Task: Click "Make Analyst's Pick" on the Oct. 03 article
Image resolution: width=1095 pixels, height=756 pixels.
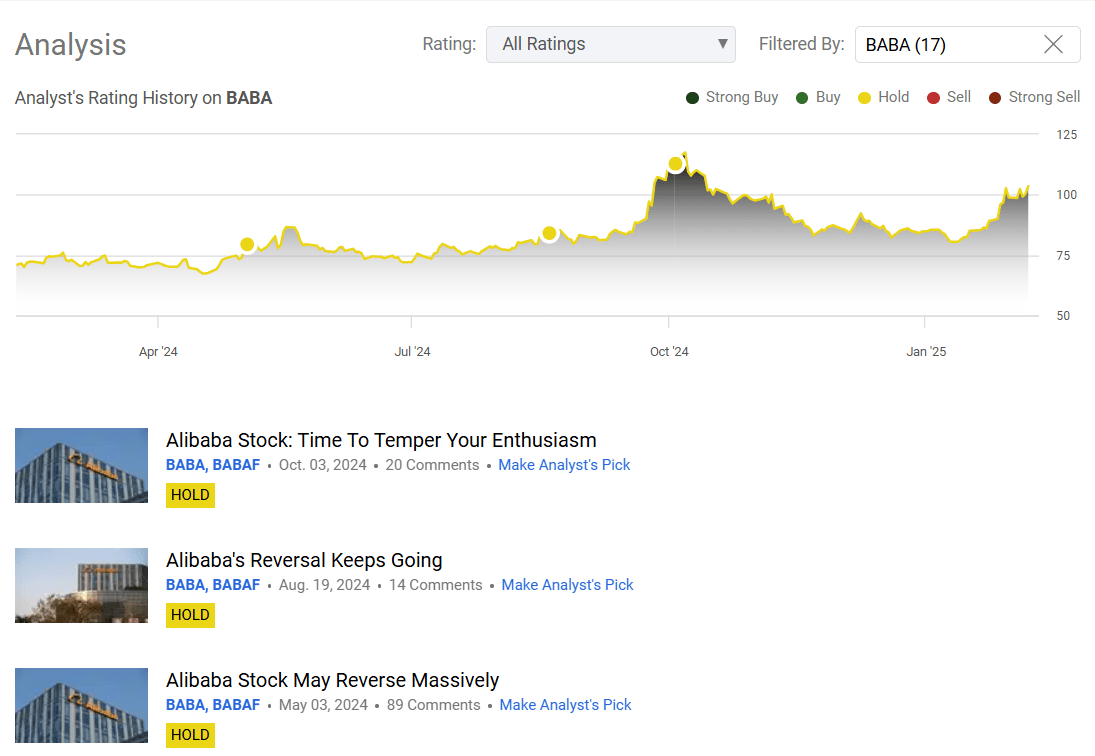Action: coord(564,464)
